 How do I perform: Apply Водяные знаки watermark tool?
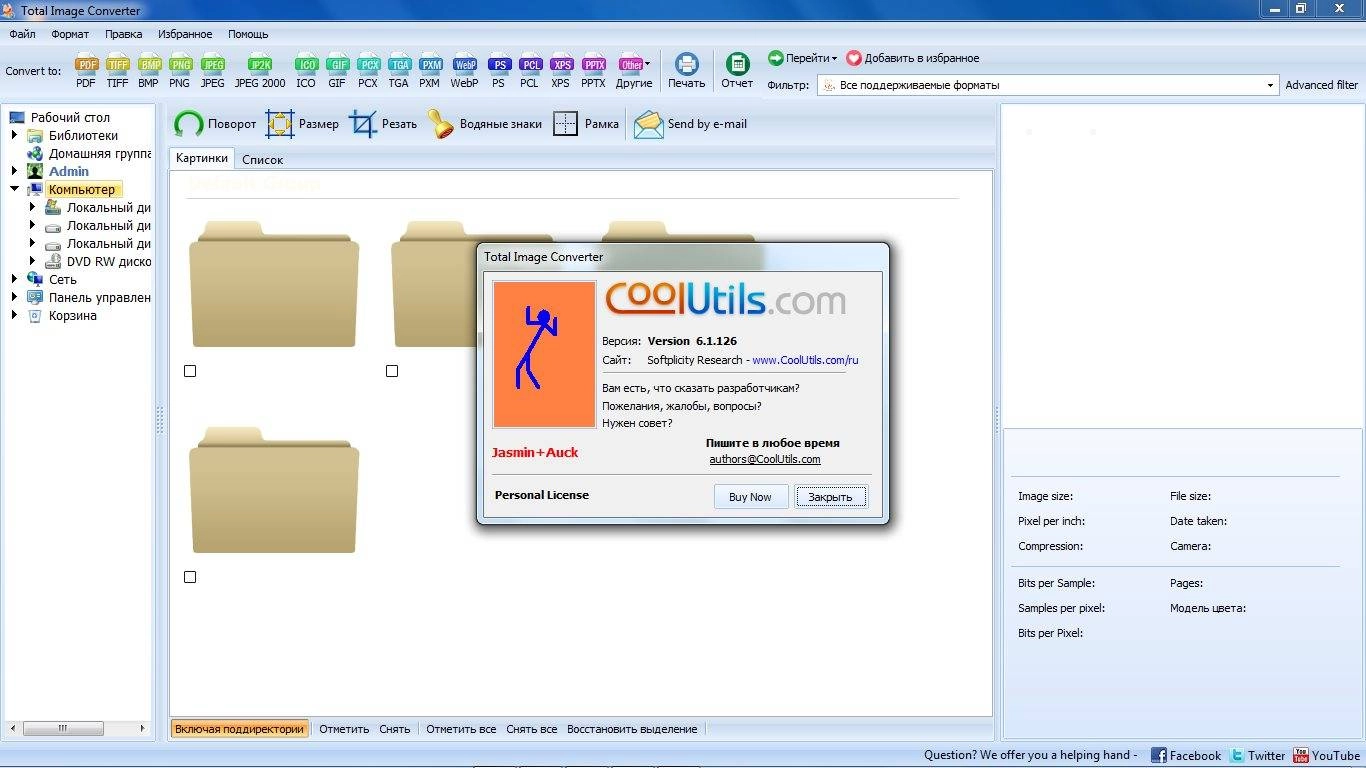(485, 124)
